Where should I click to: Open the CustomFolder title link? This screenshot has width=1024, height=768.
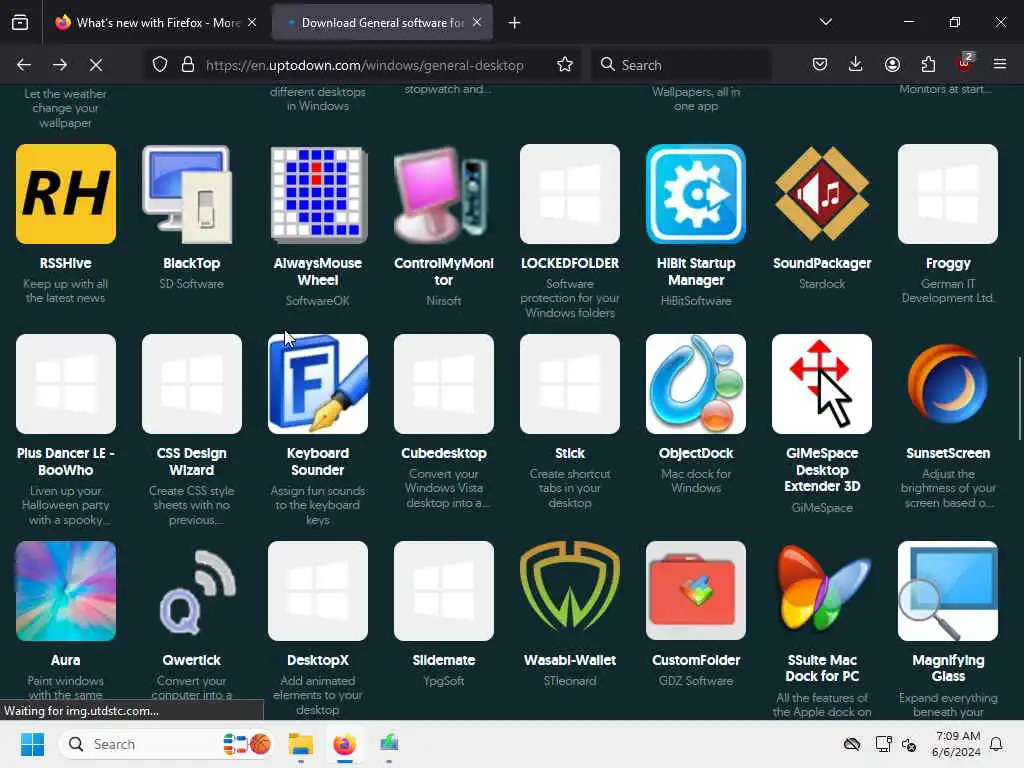[696, 660]
